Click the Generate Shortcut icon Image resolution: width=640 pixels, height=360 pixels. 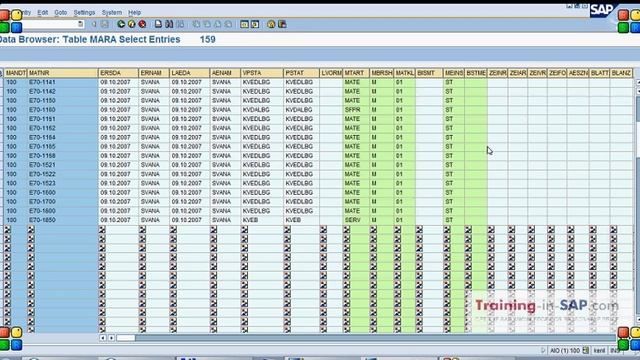[255, 24]
